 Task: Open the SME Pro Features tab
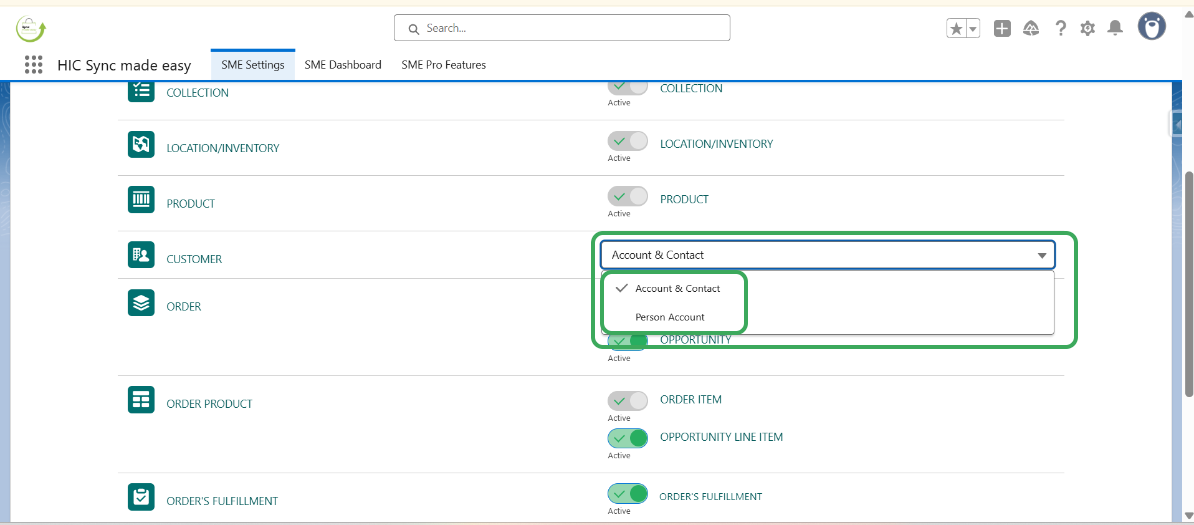[x=443, y=65]
